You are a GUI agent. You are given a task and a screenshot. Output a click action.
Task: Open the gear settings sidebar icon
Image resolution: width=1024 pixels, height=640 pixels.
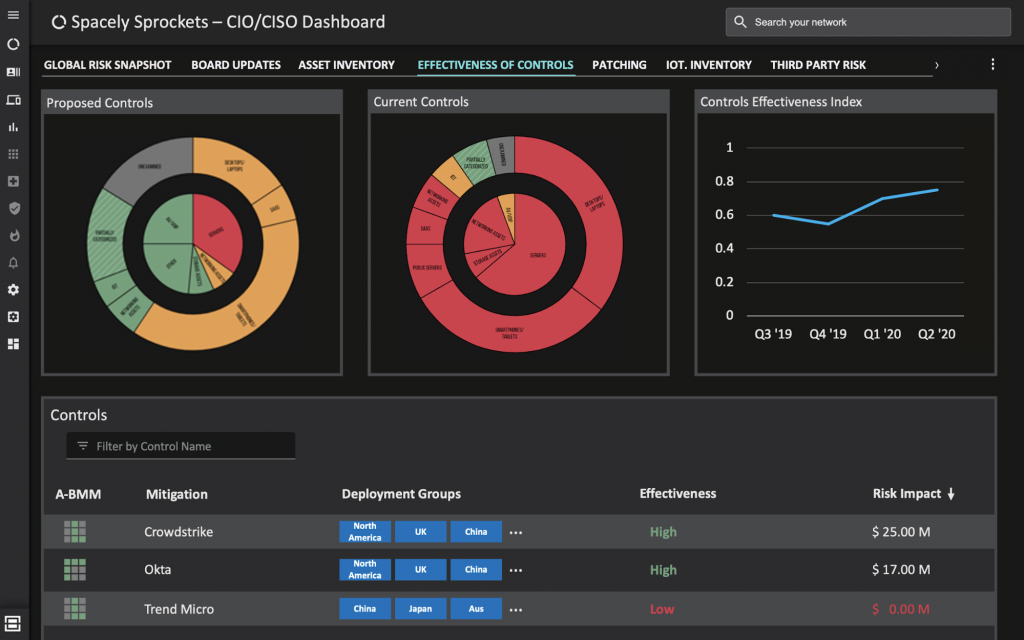pyautogui.click(x=13, y=289)
